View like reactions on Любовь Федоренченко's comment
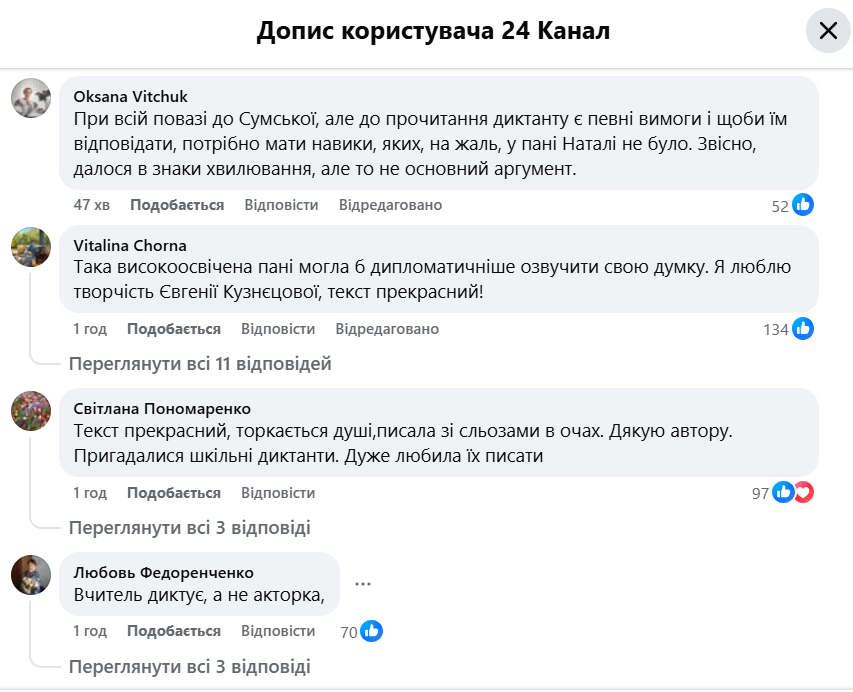The height and width of the screenshot is (692, 853). click(x=371, y=631)
